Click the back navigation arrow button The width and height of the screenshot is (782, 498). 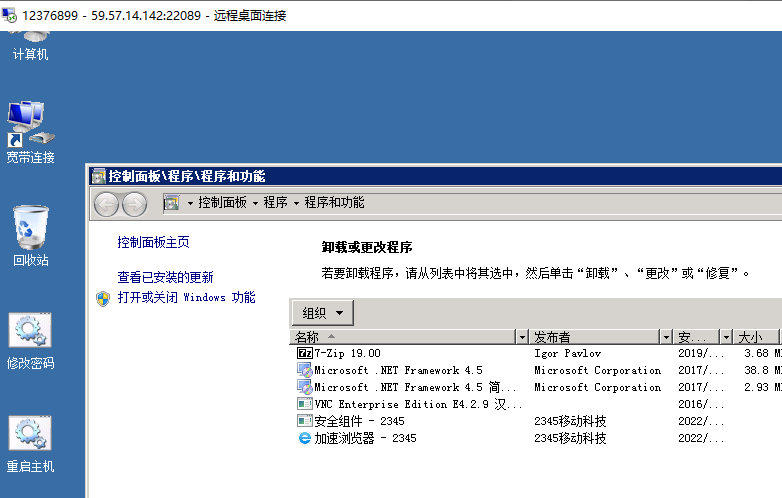(106, 204)
